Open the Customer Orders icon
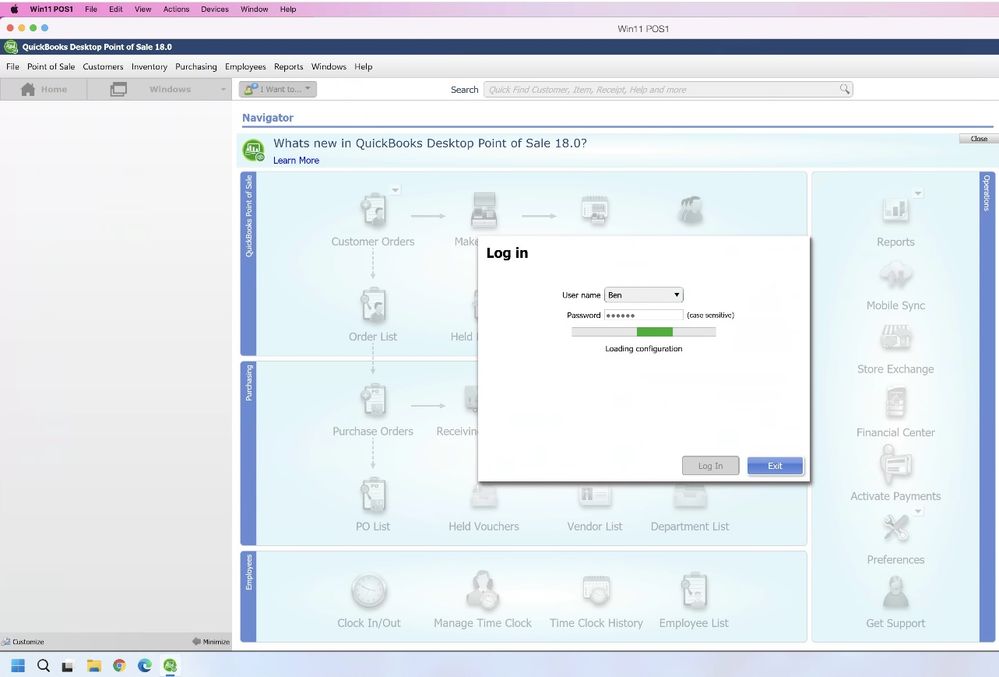 (x=373, y=210)
